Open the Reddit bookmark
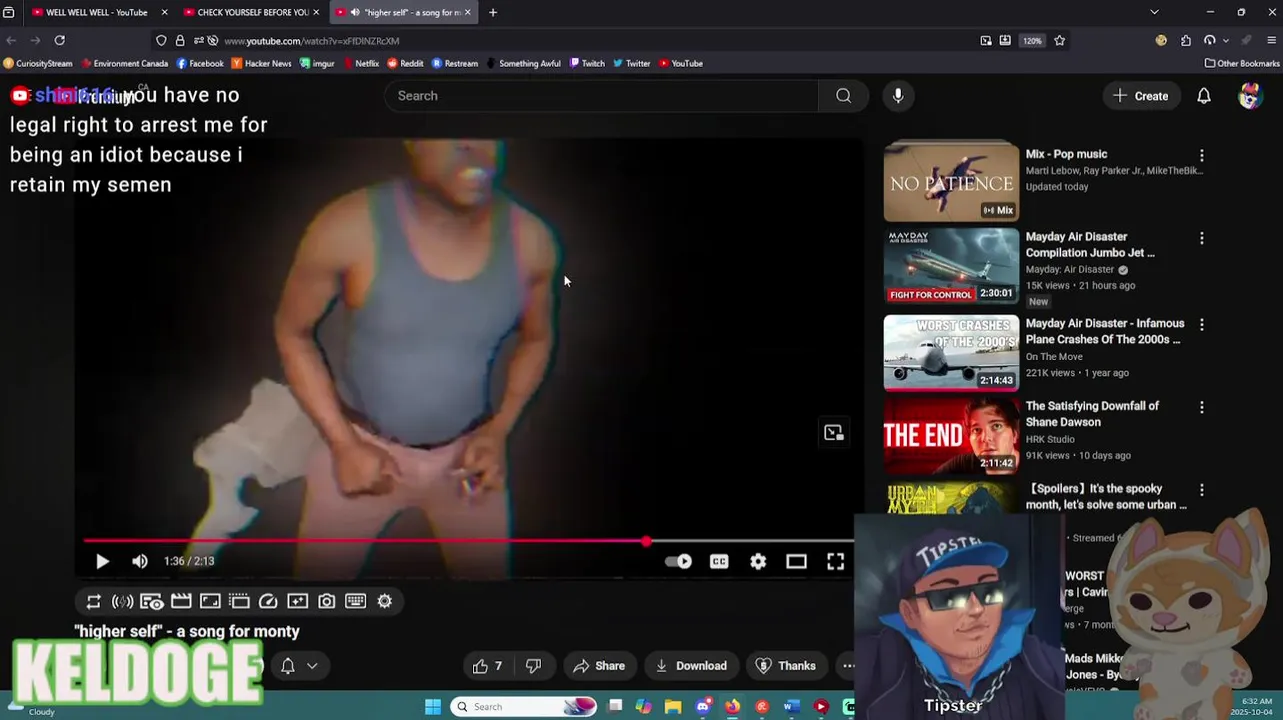 pos(405,63)
